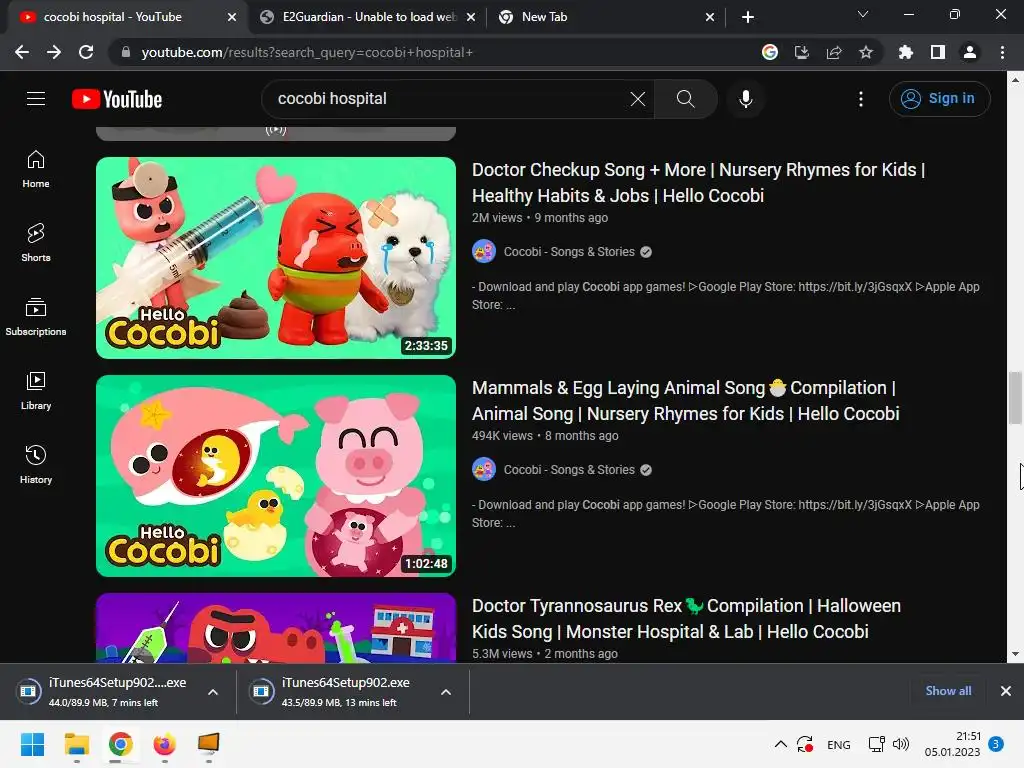This screenshot has width=1024, height=768.
Task: Click the install app icon in address bar
Action: coord(802,52)
